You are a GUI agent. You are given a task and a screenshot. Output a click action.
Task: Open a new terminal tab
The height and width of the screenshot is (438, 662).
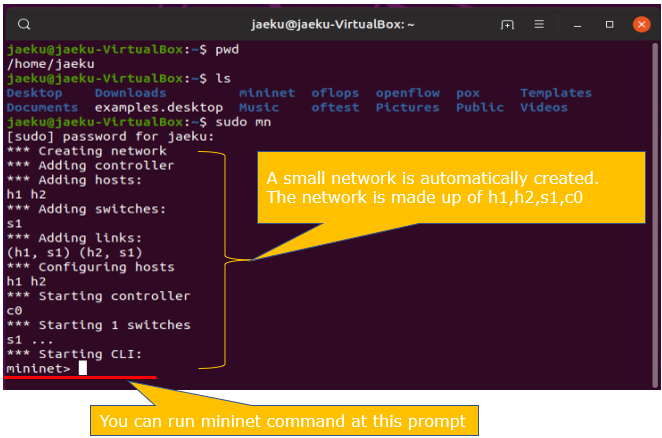coord(507,24)
